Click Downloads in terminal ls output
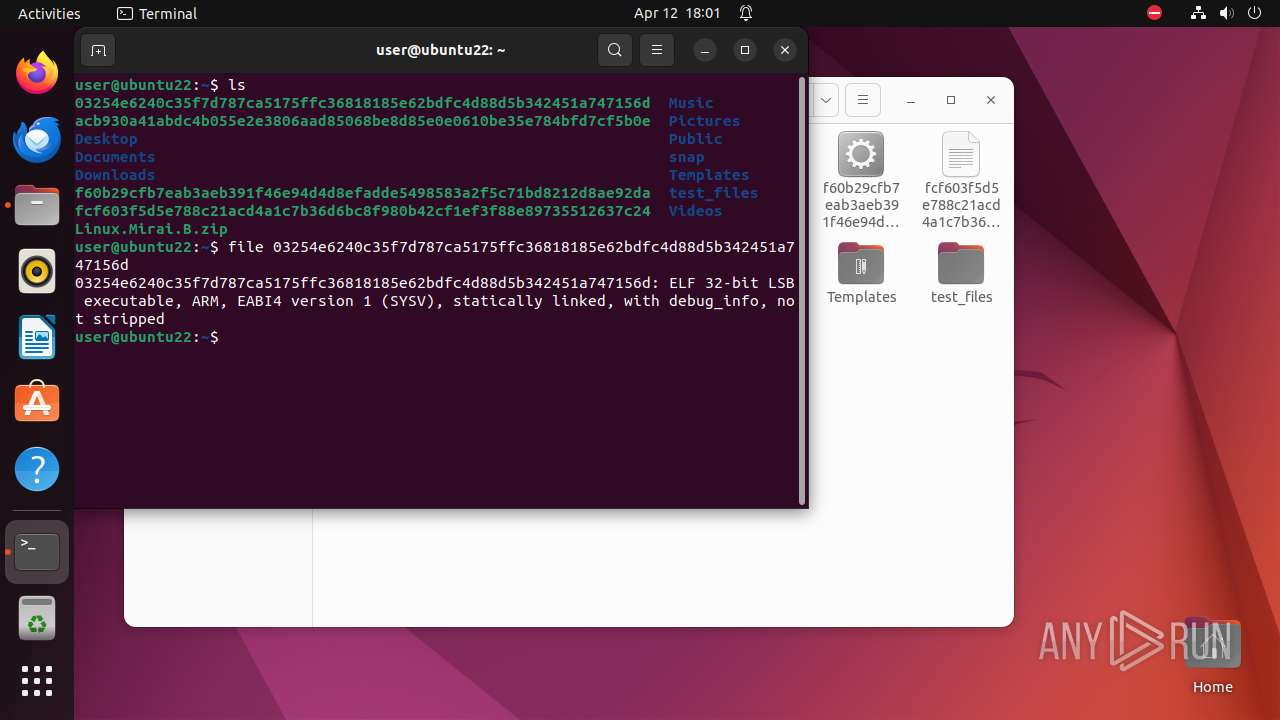 pyautogui.click(x=115, y=175)
